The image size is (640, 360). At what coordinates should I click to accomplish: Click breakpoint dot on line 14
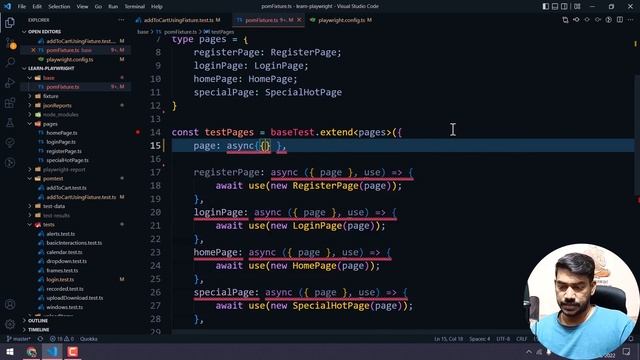[x=138, y=132]
